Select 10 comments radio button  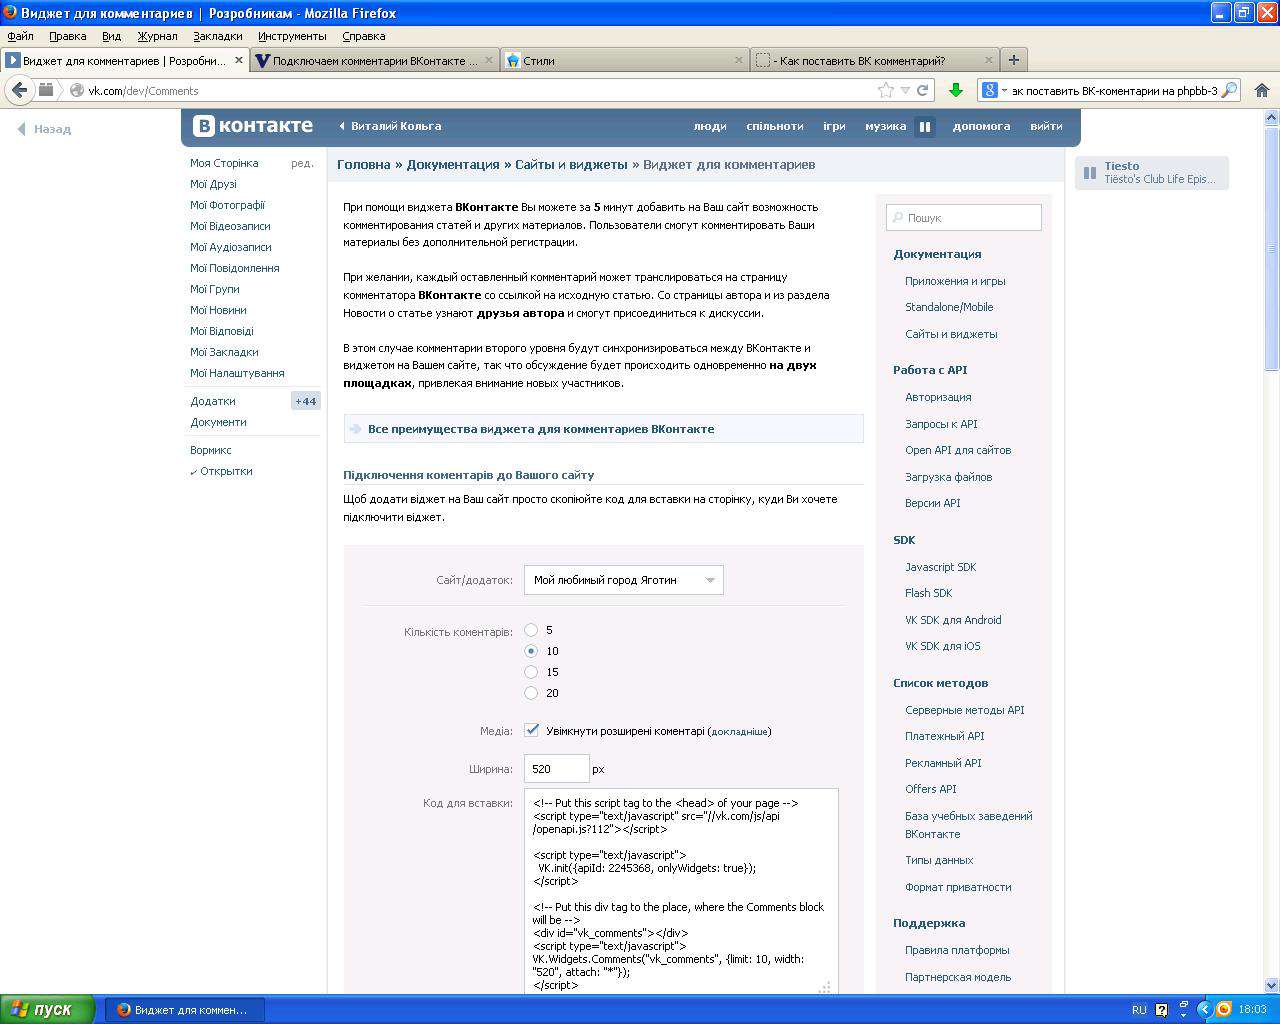[x=531, y=651]
